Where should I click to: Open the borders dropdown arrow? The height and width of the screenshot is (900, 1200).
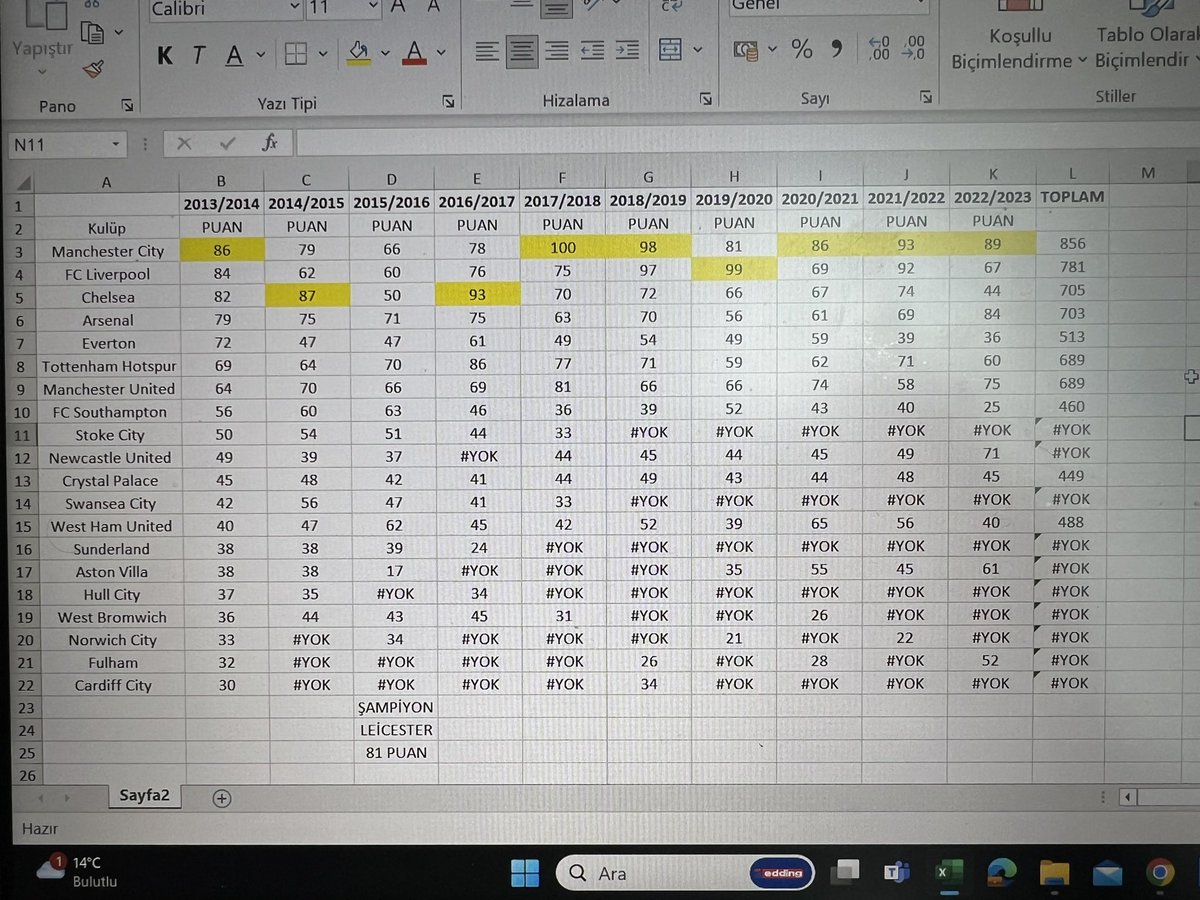tap(322, 54)
